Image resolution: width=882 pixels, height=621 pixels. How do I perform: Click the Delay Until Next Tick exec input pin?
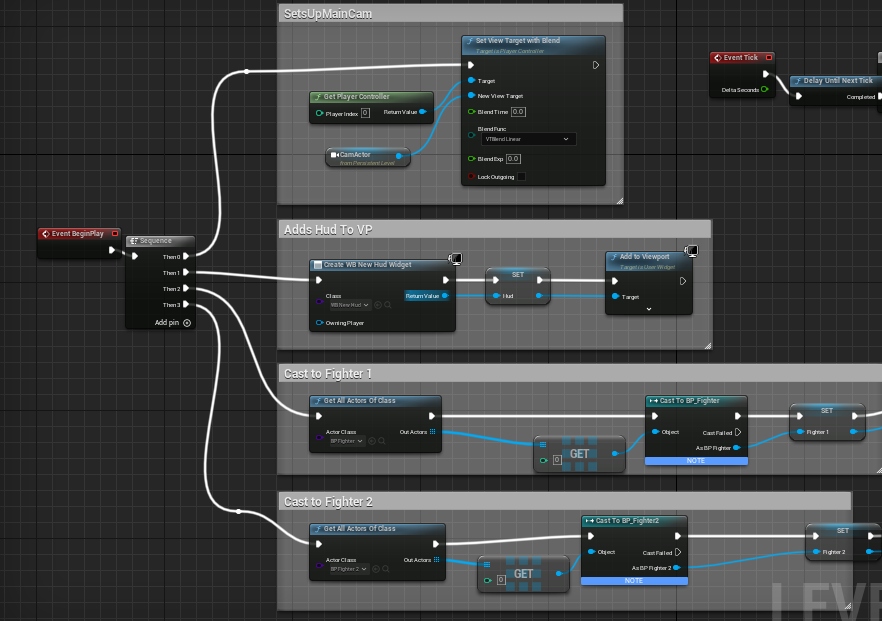799,96
